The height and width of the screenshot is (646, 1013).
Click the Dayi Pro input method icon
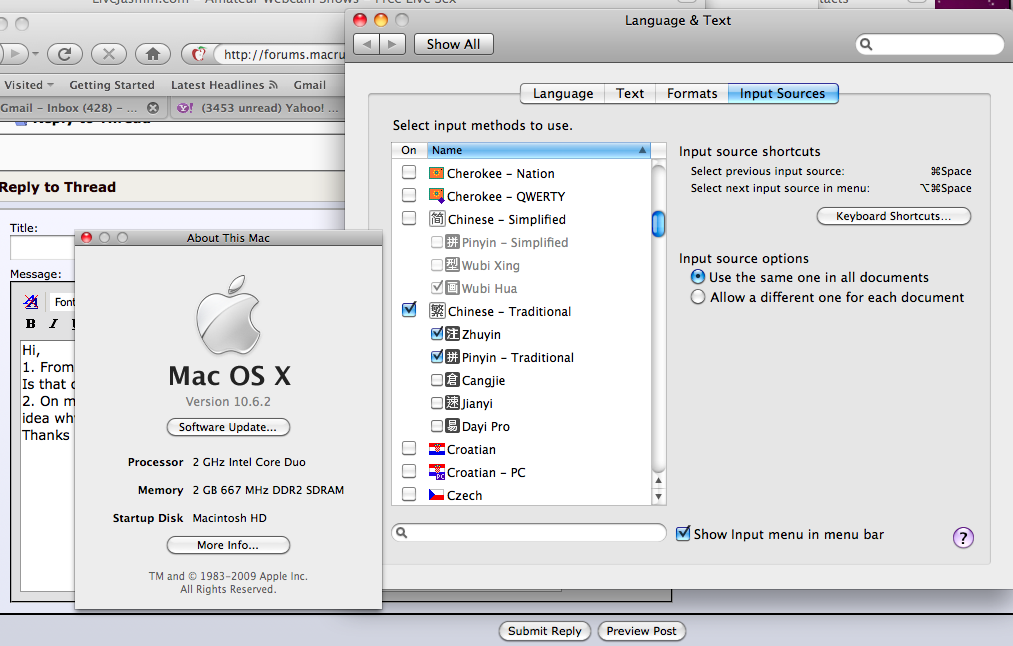tap(452, 426)
